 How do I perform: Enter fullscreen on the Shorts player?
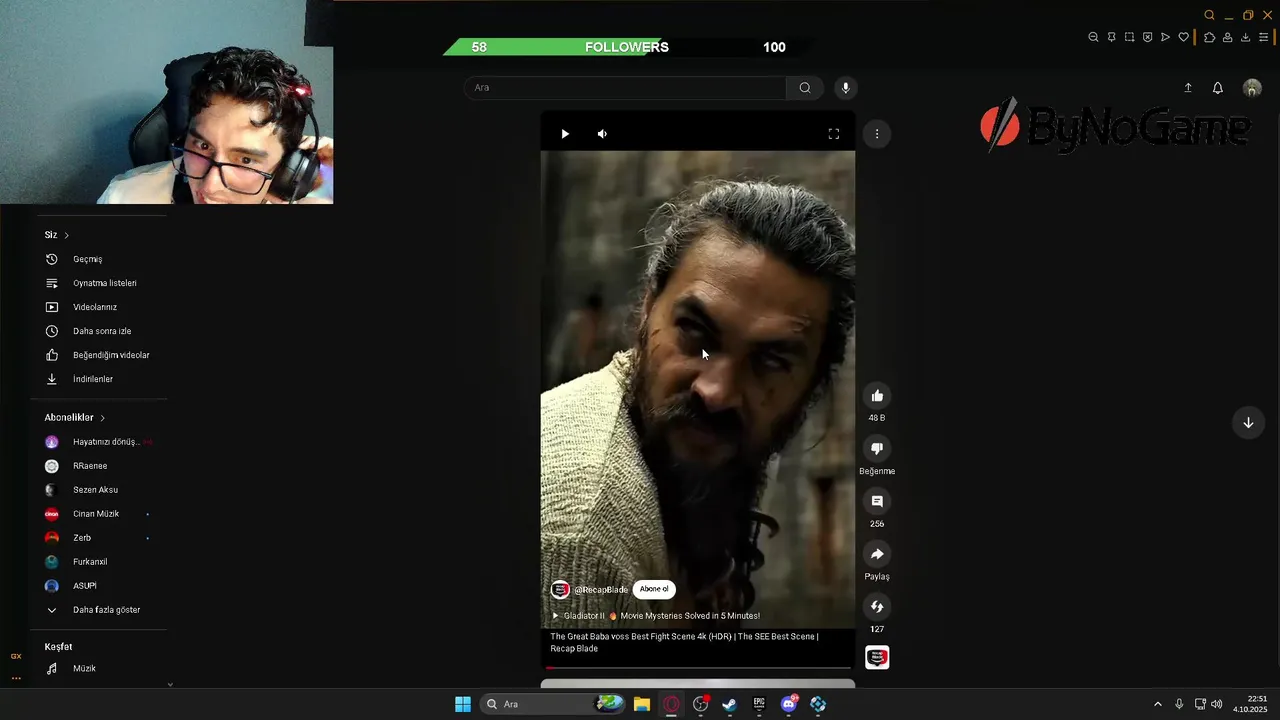834,134
